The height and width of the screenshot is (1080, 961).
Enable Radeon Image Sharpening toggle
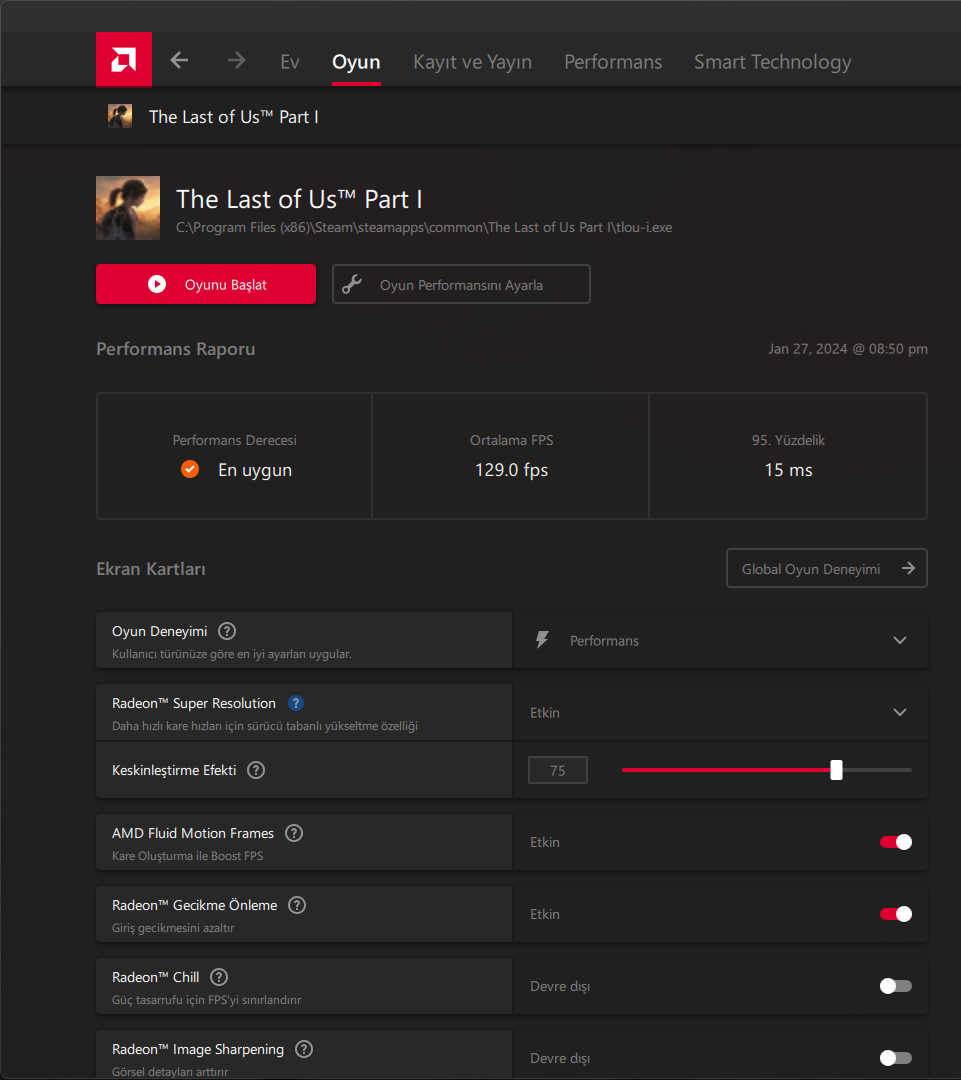[896, 1058]
